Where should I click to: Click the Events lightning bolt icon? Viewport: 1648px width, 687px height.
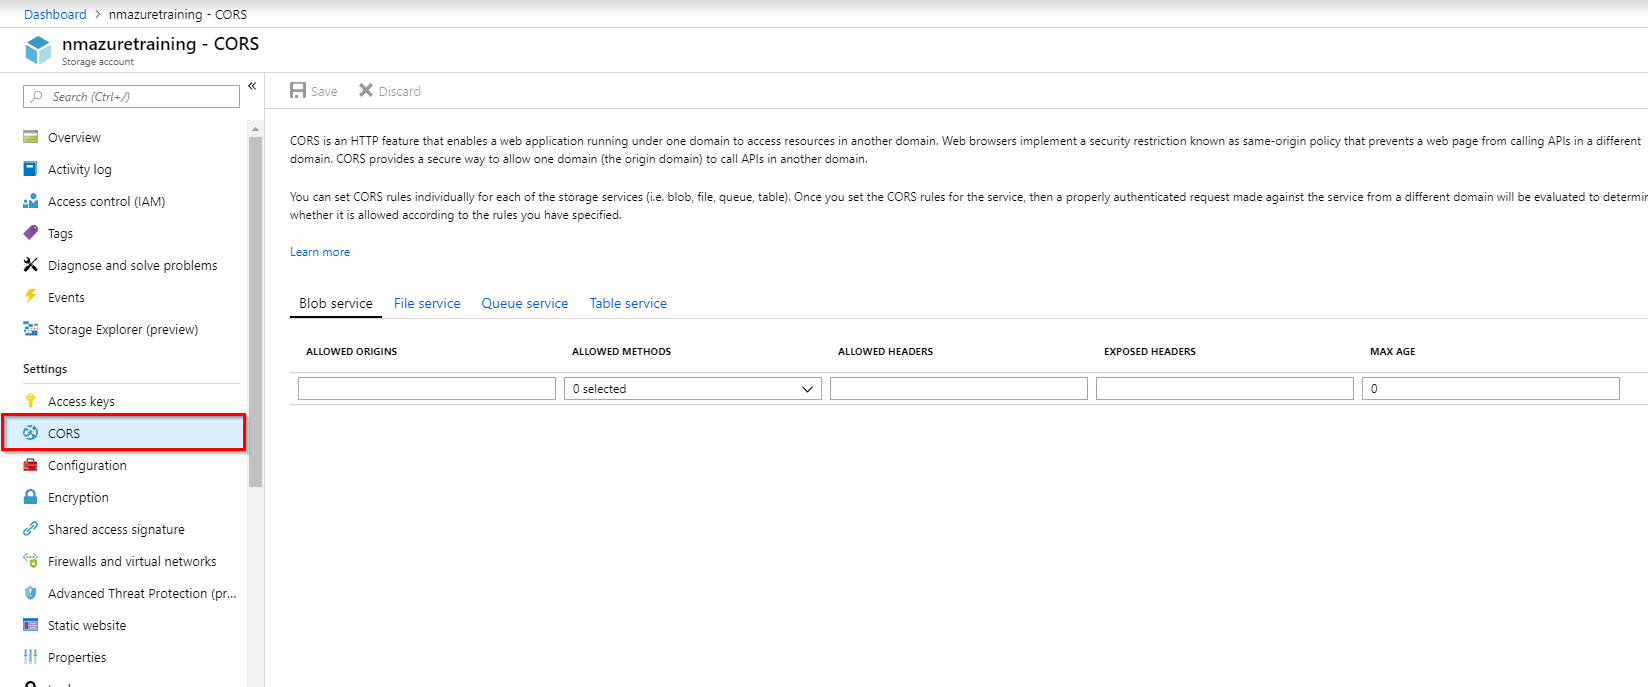coord(30,297)
